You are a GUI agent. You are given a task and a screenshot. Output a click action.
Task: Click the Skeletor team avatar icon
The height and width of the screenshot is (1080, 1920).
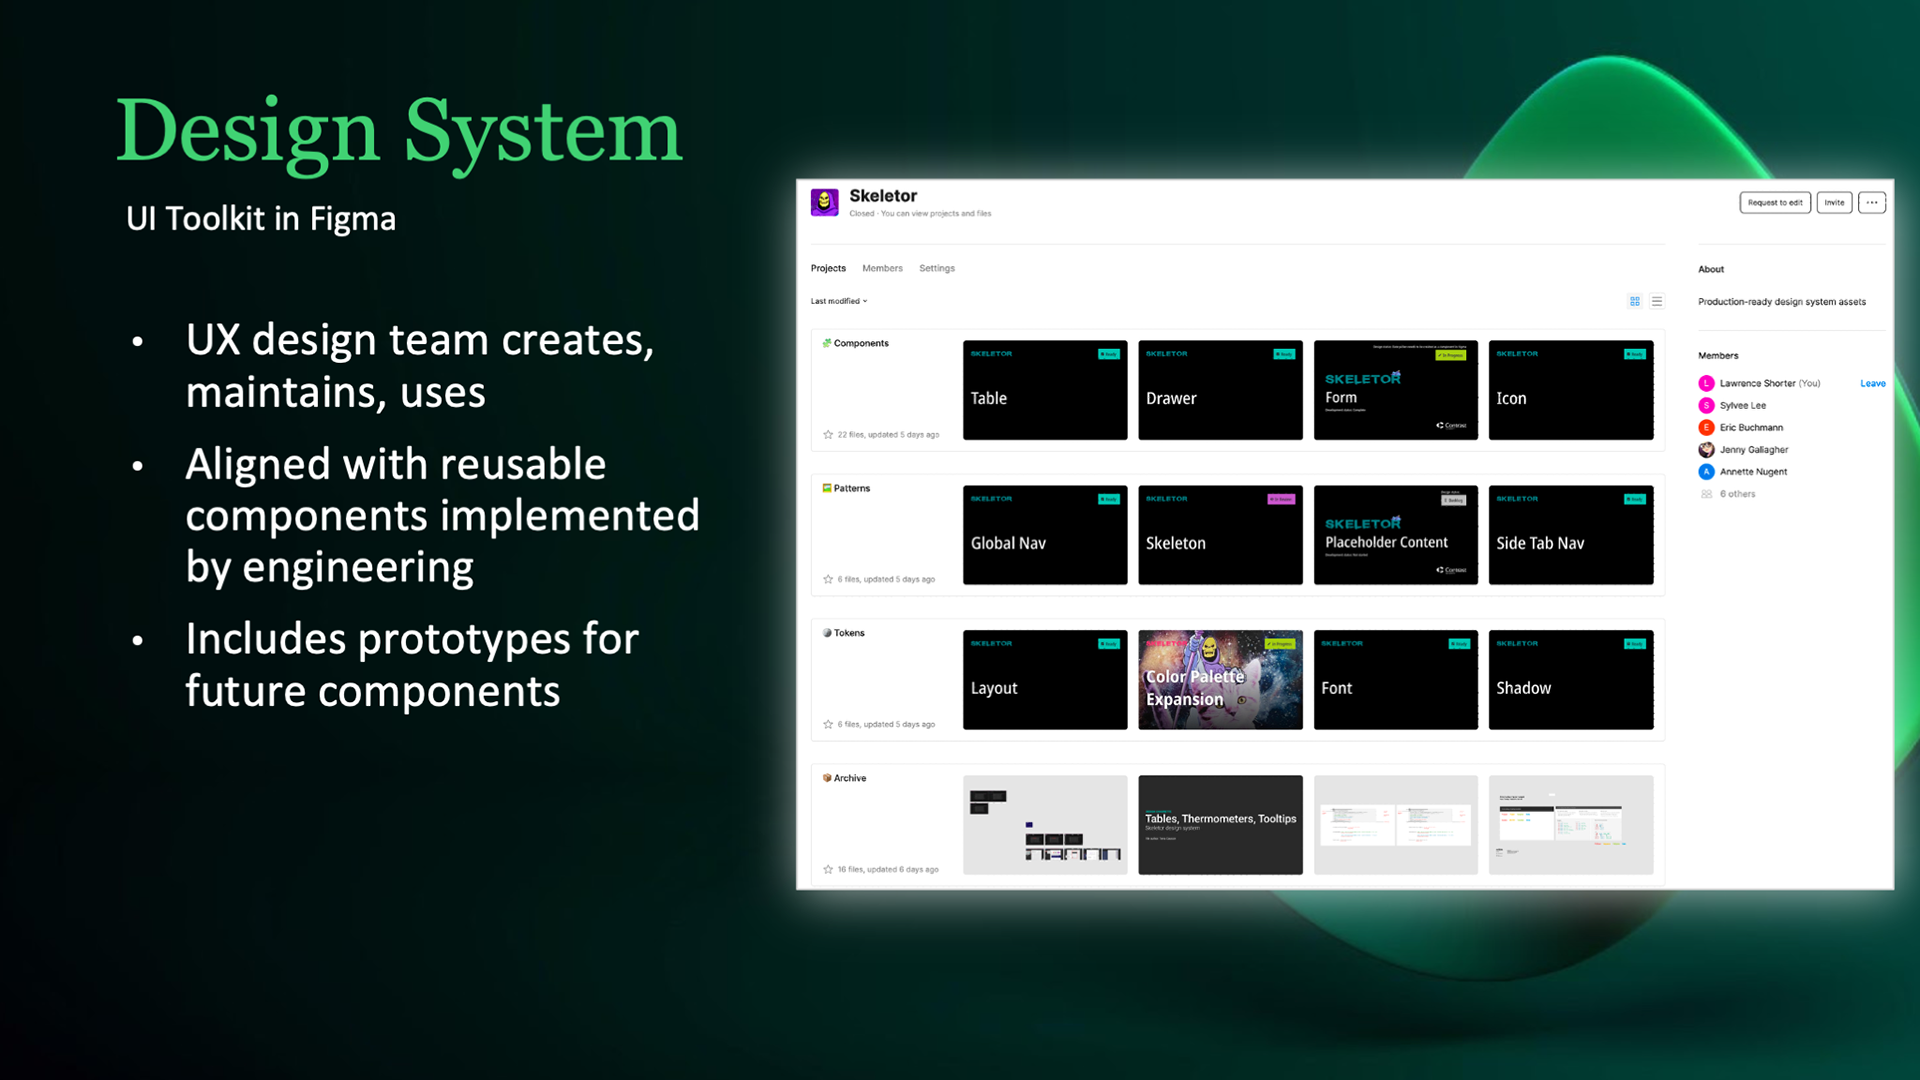click(x=824, y=202)
